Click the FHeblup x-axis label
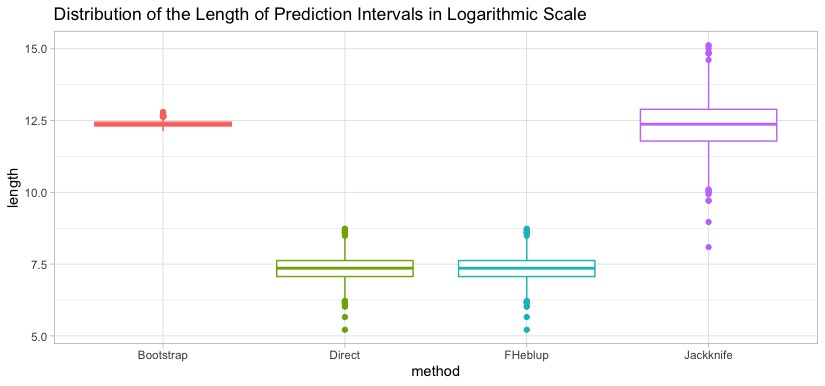The image size is (825, 386). [x=527, y=355]
